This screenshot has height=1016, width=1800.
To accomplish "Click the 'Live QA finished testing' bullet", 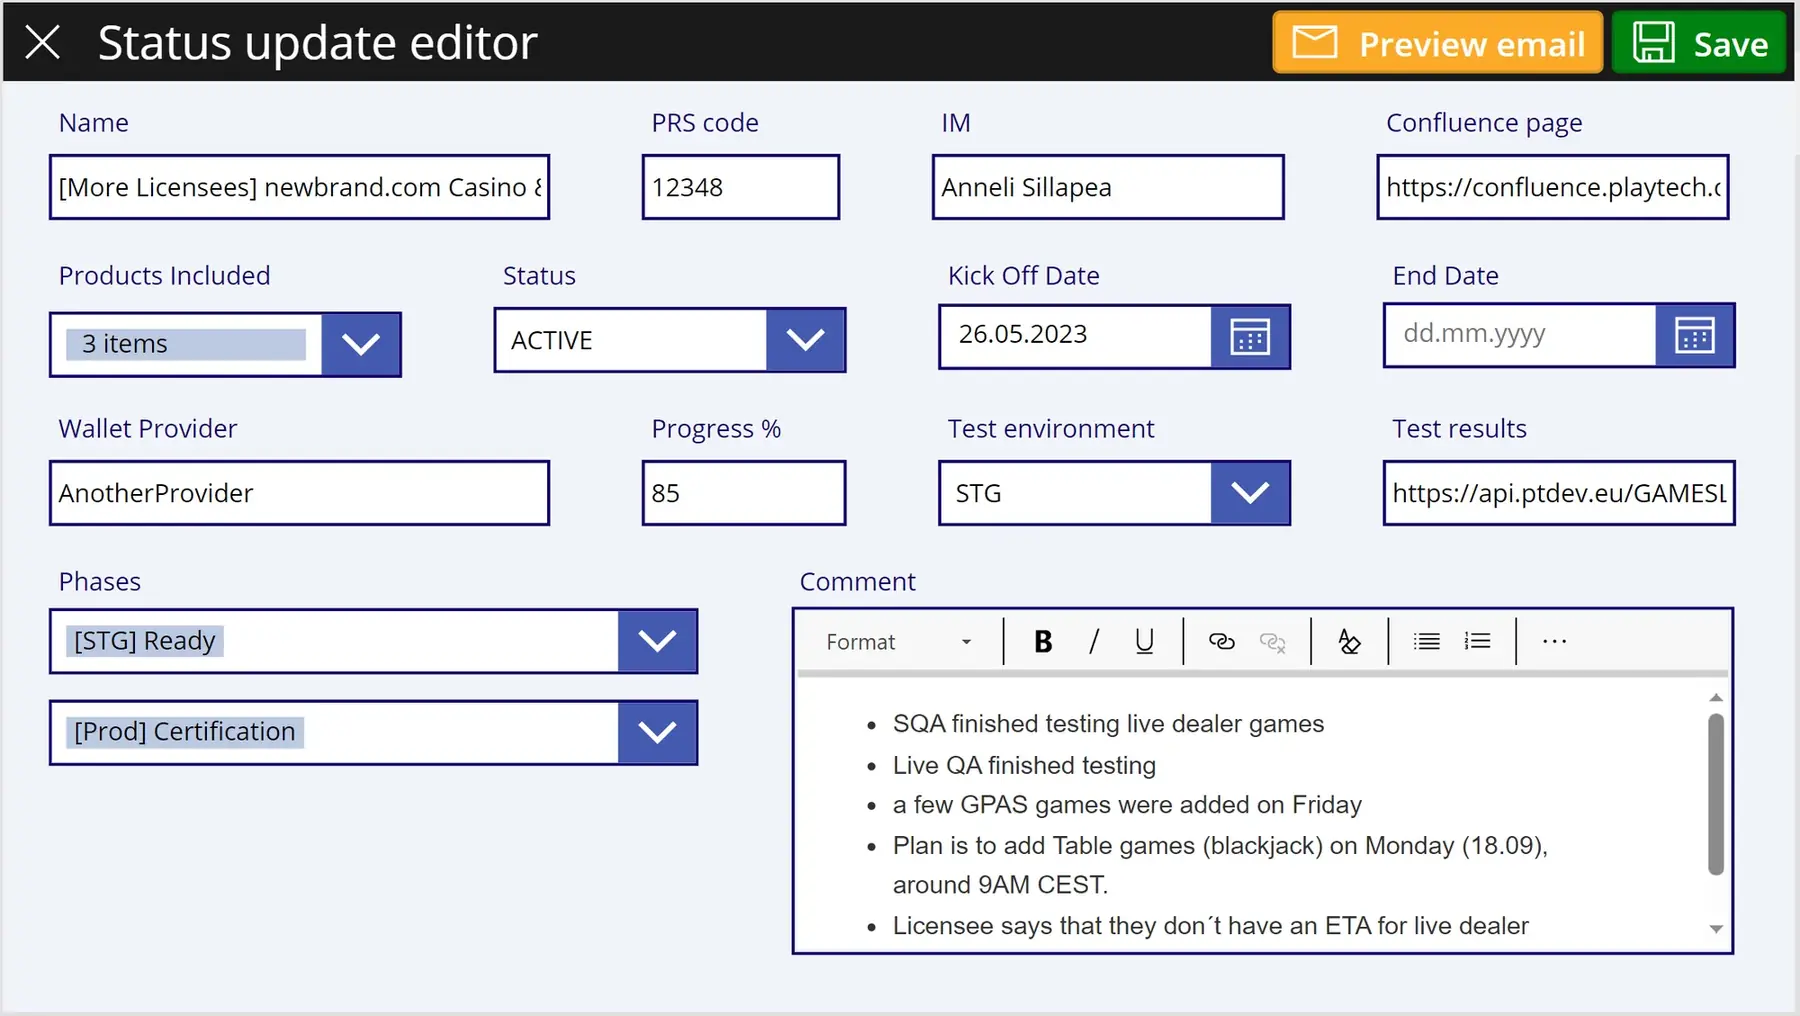I will click(x=1024, y=766).
